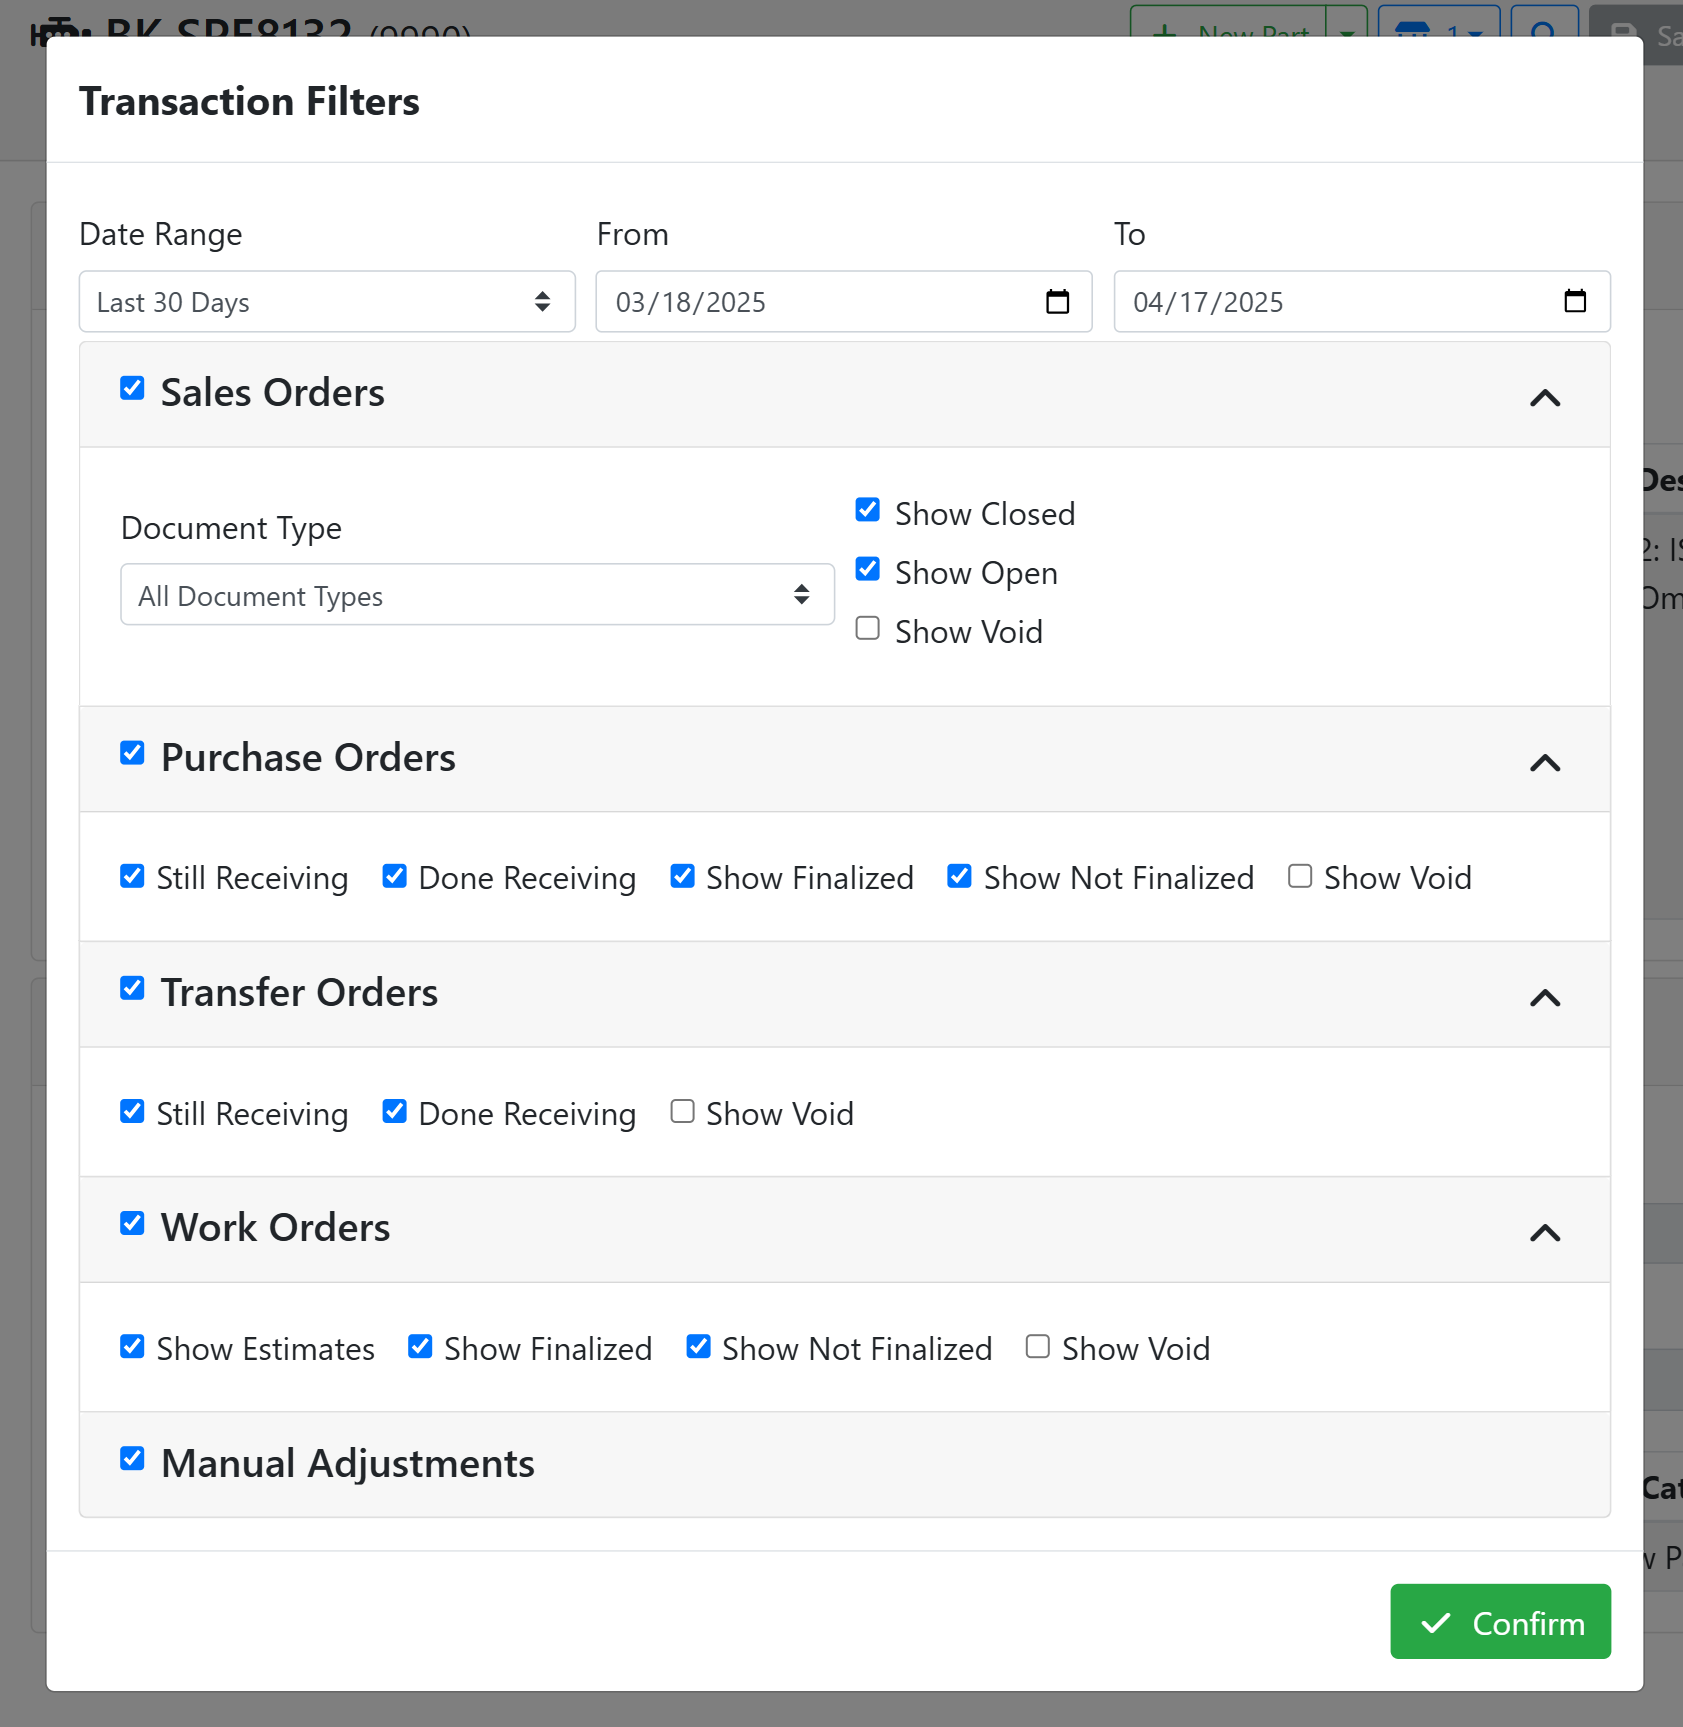Uncheck Show Closed checkbox
1683x1727 pixels.
click(x=868, y=511)
